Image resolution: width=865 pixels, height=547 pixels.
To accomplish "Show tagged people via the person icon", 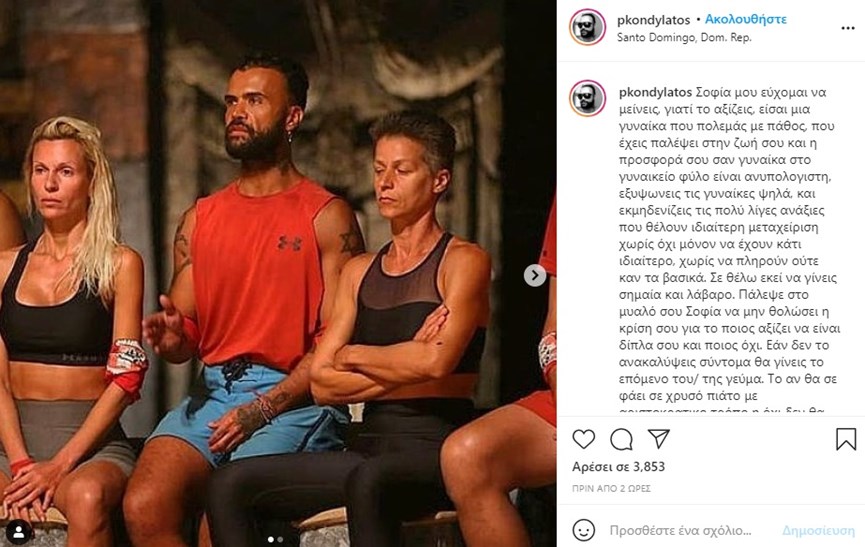I will pos(19,532).
